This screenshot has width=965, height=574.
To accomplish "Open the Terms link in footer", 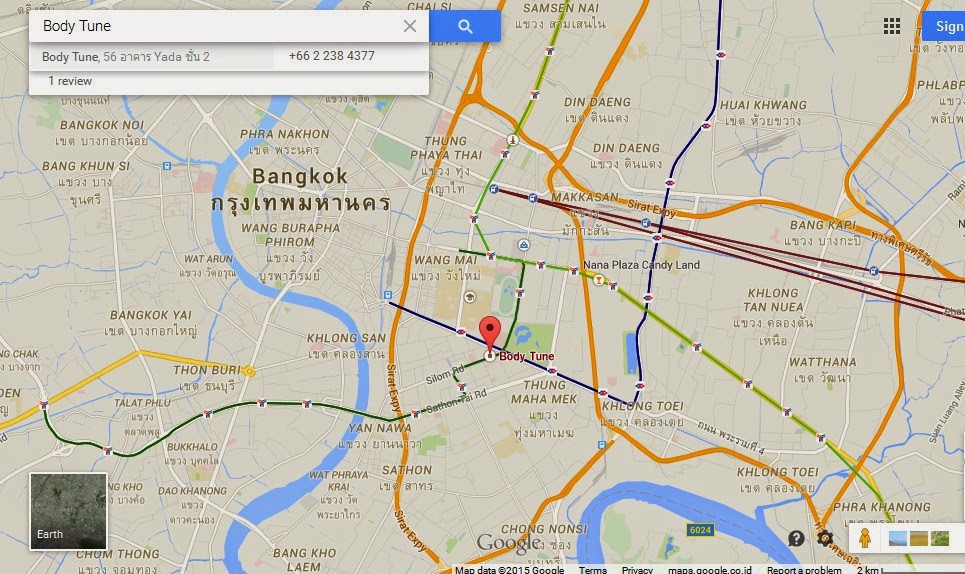I will (593, 570).
